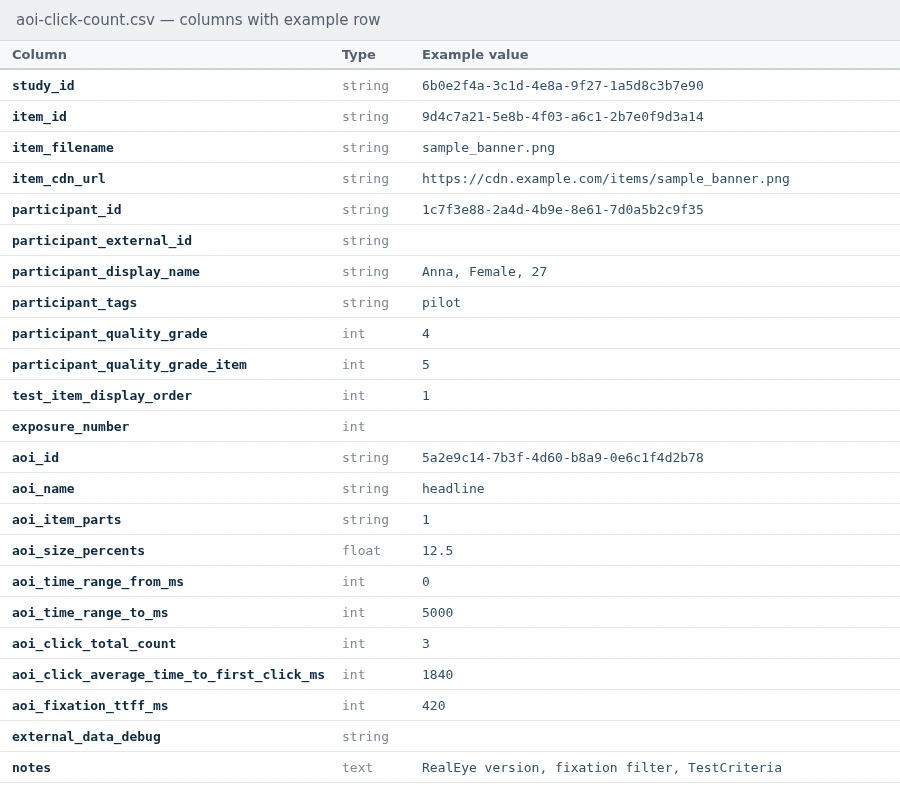900x800 pixels.
Task: Click the 'float' type cell
Action: click(361, 550)
